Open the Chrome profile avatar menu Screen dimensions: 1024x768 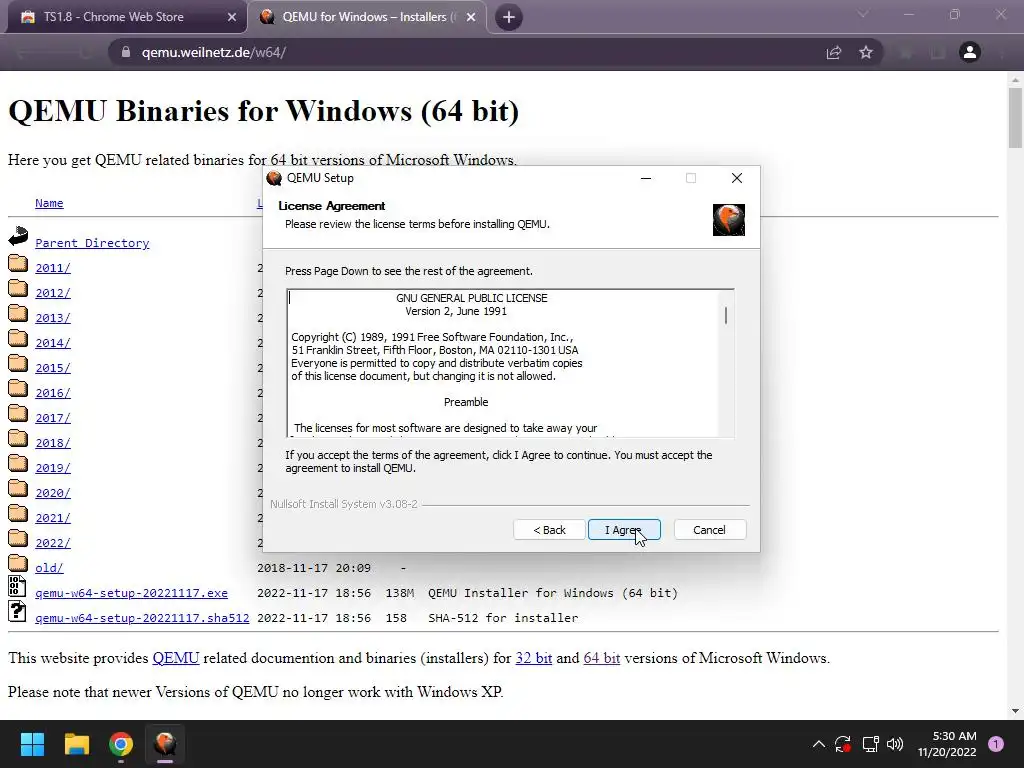(x=970, y=52)
